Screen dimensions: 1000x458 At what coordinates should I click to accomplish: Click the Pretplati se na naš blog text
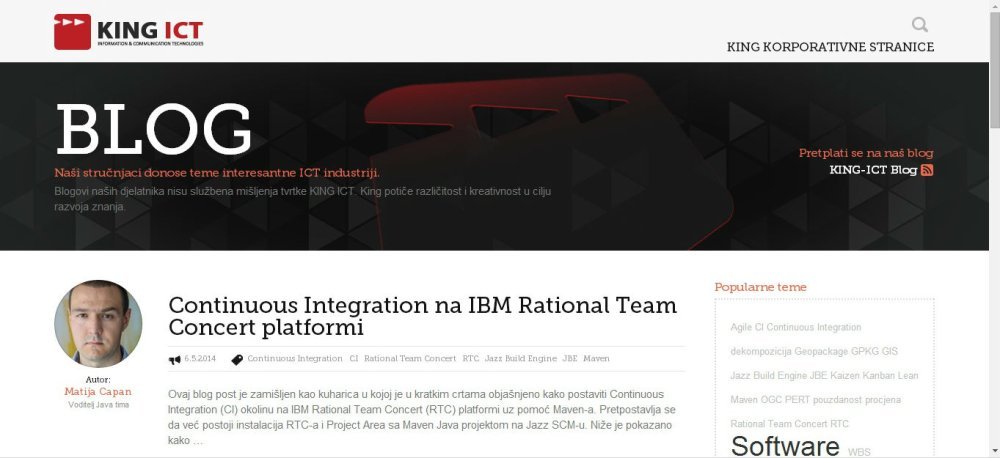click(866, 153)
